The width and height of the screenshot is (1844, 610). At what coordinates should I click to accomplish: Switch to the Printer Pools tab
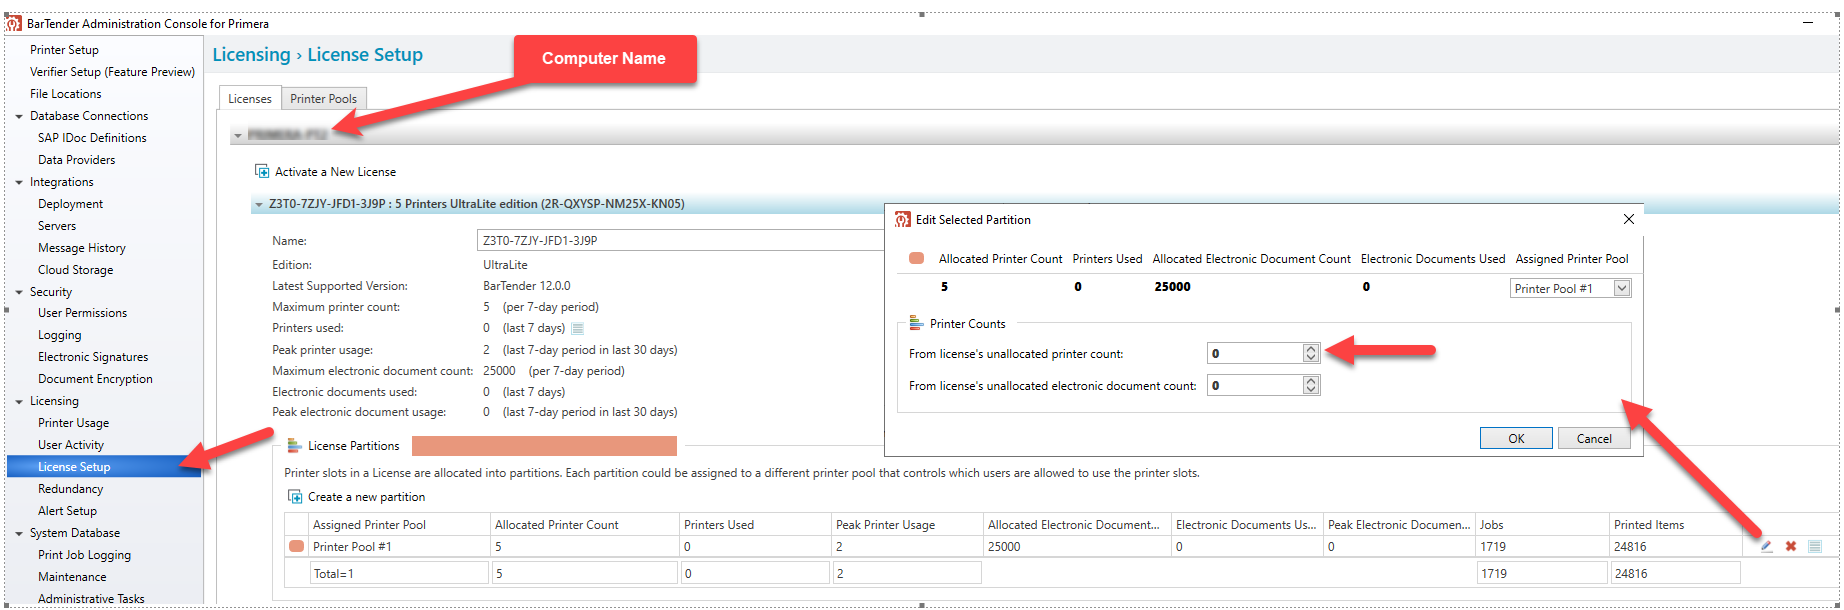pyautogui.click(x=323, y=98)
